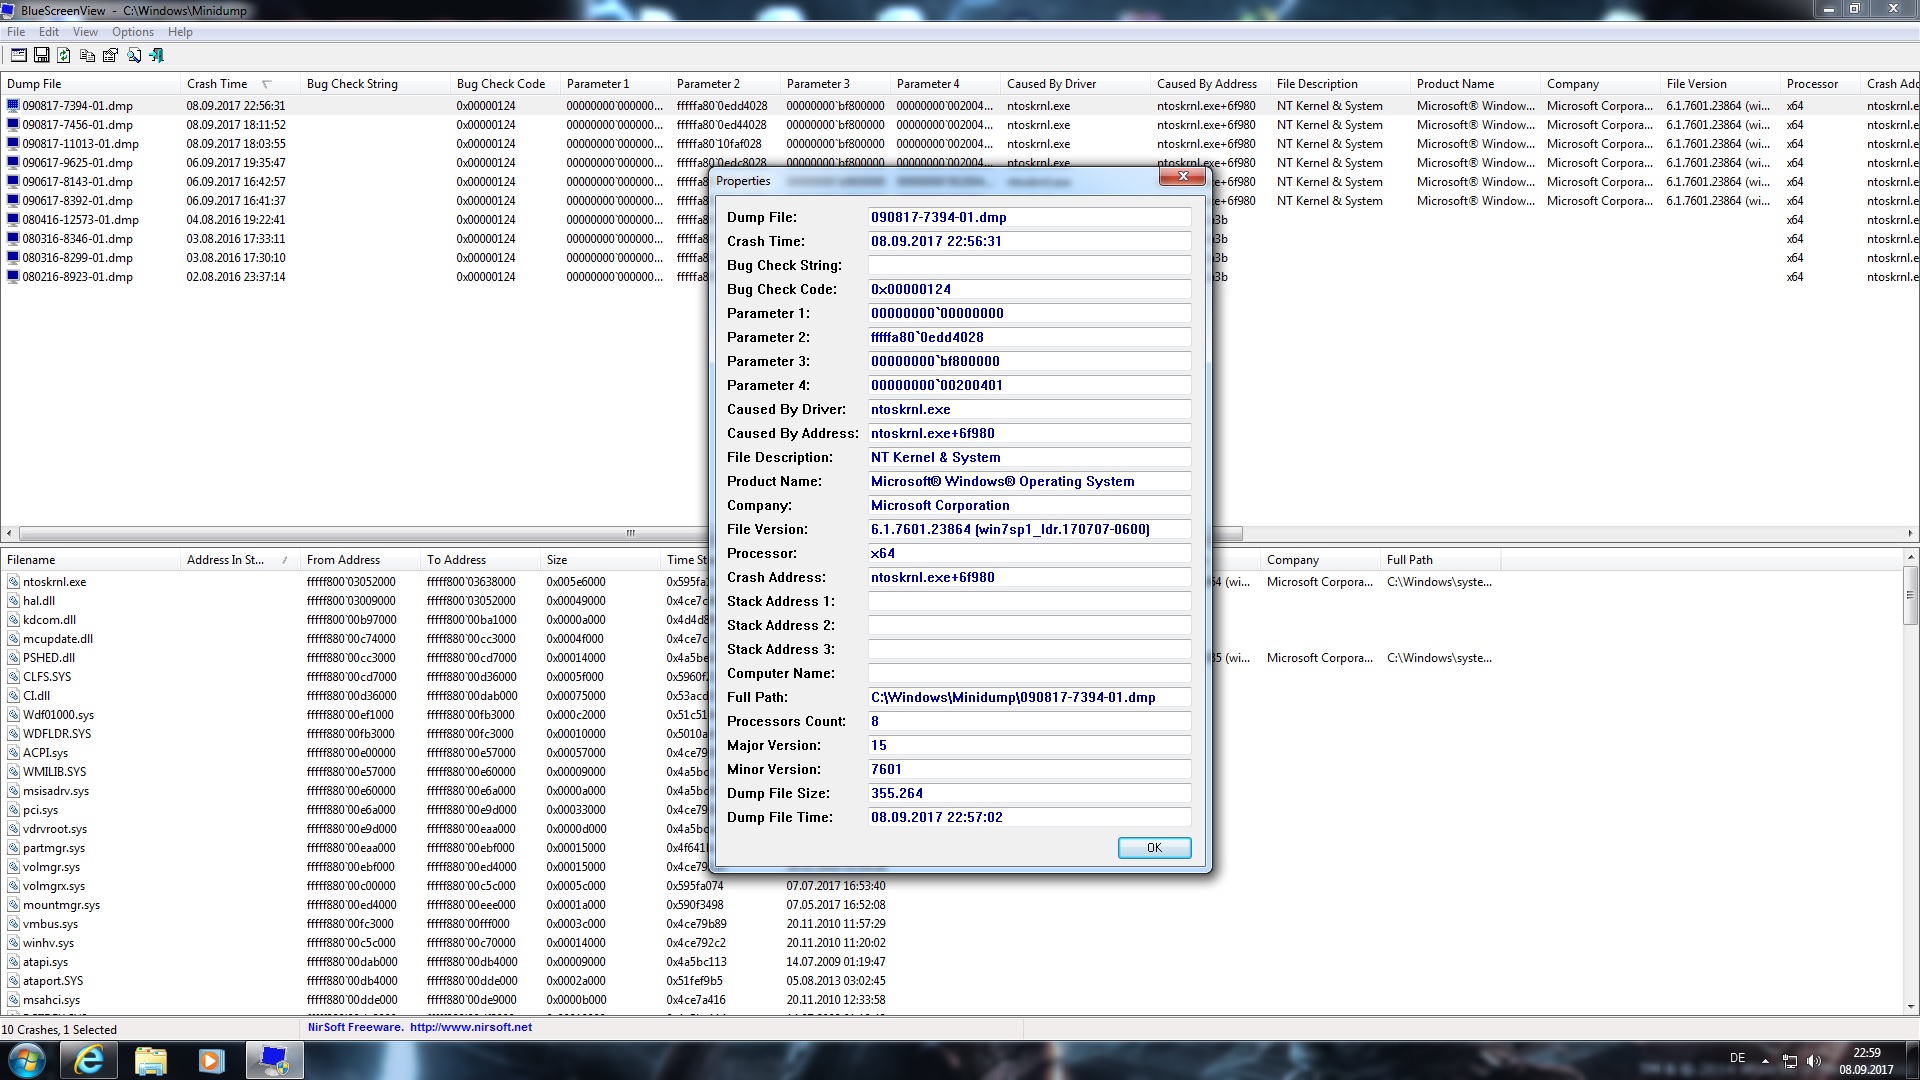This screenshot has height=1080, width=1920.
Task: Click the Filename column header in lower pane
Action: point(90,560)
